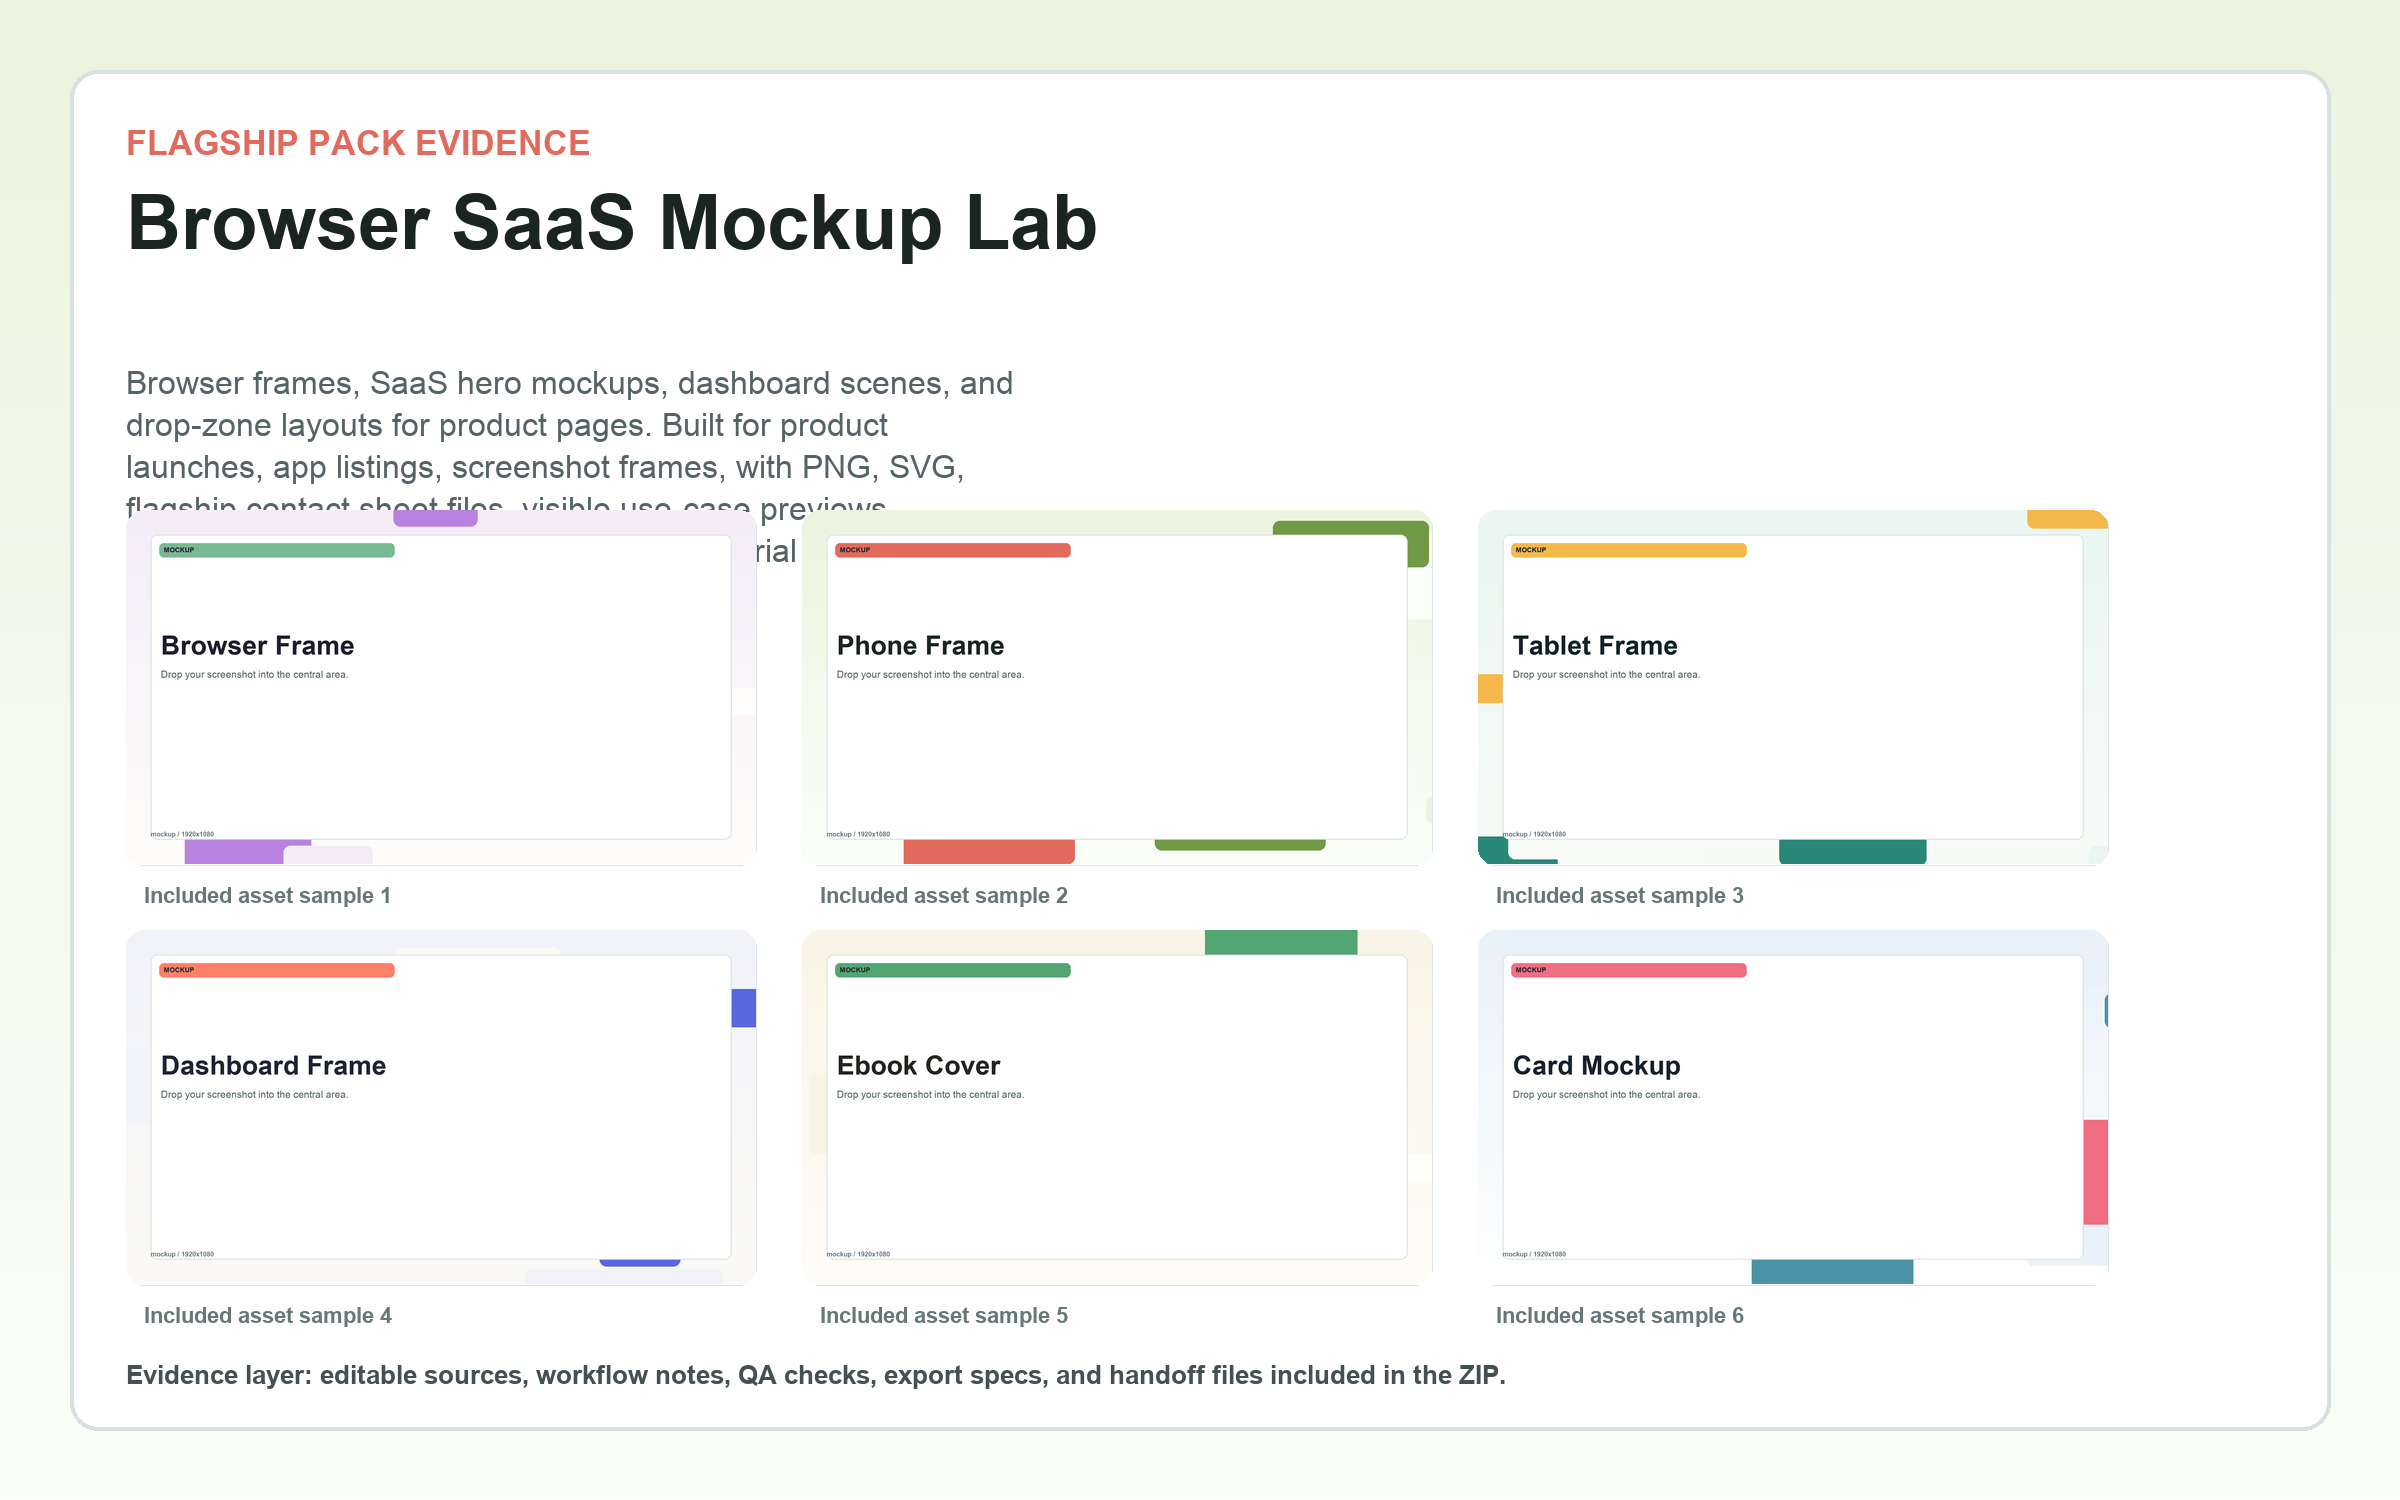Click 'mockup / 1920x1080' label in Browser Frame

183,834
